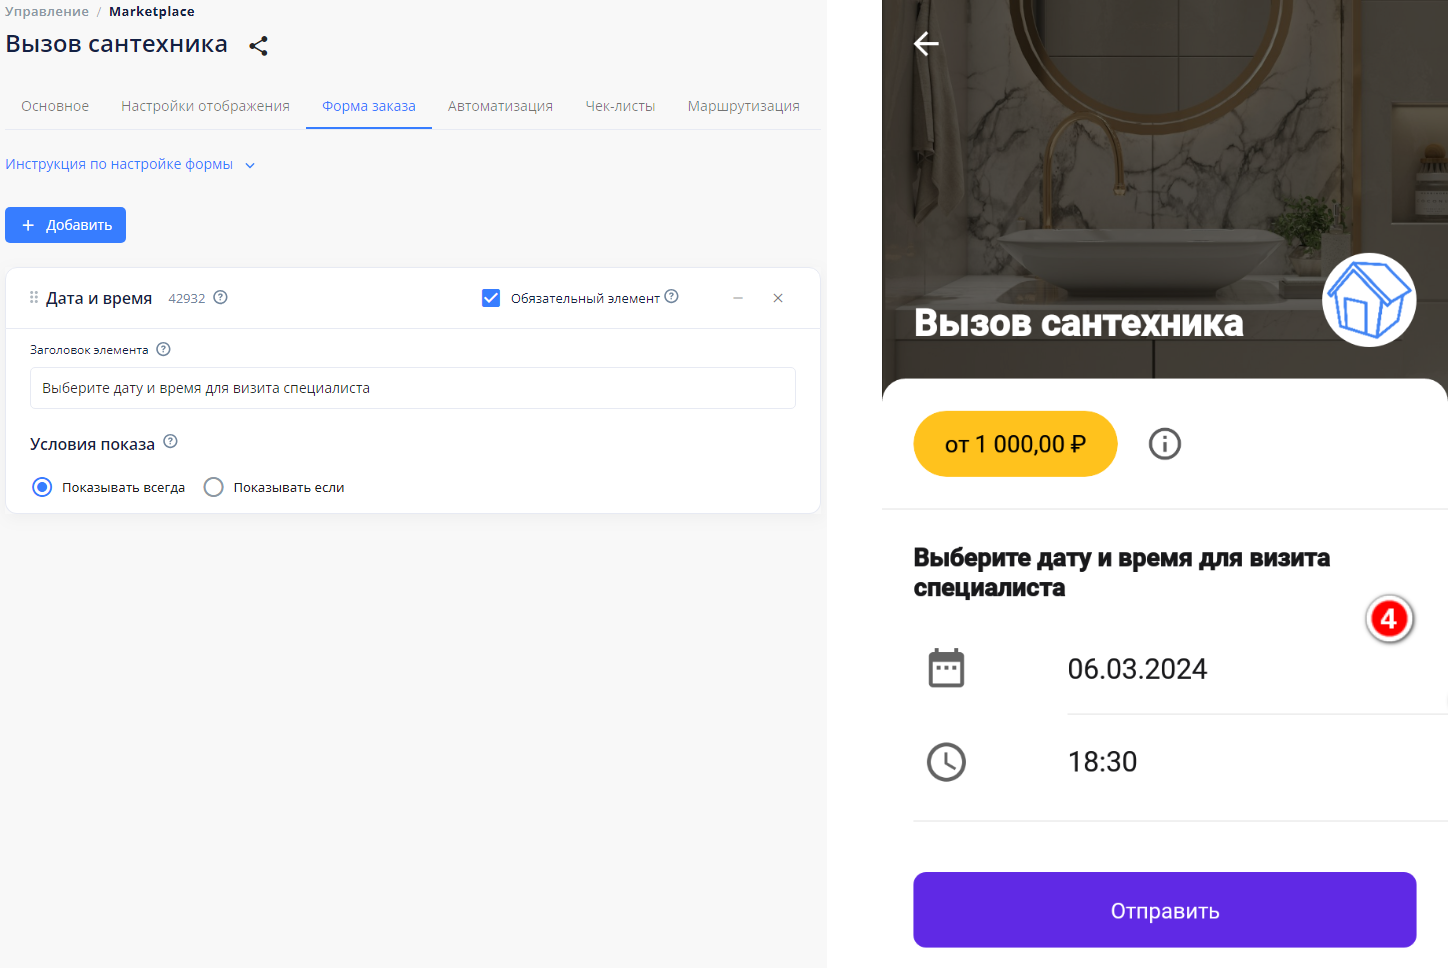Click the Вызов сантехника title in the preview
This screenshot has width=1448, height=968.
coord(1078,323)
